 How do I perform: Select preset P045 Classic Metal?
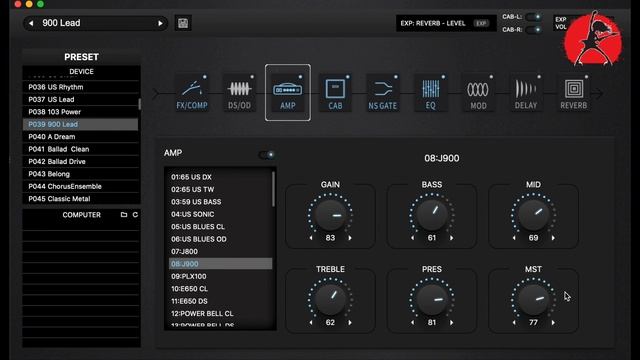[x=80, y=199]
